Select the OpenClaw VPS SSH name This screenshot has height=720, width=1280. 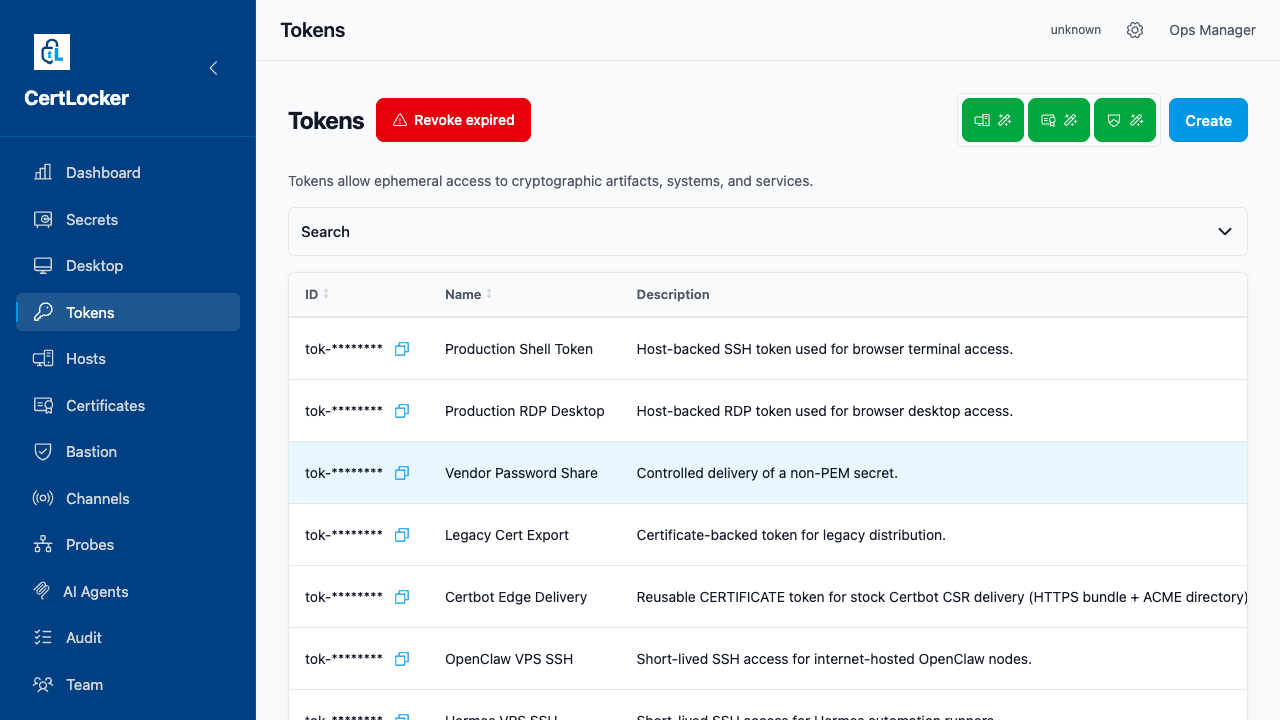509,659
